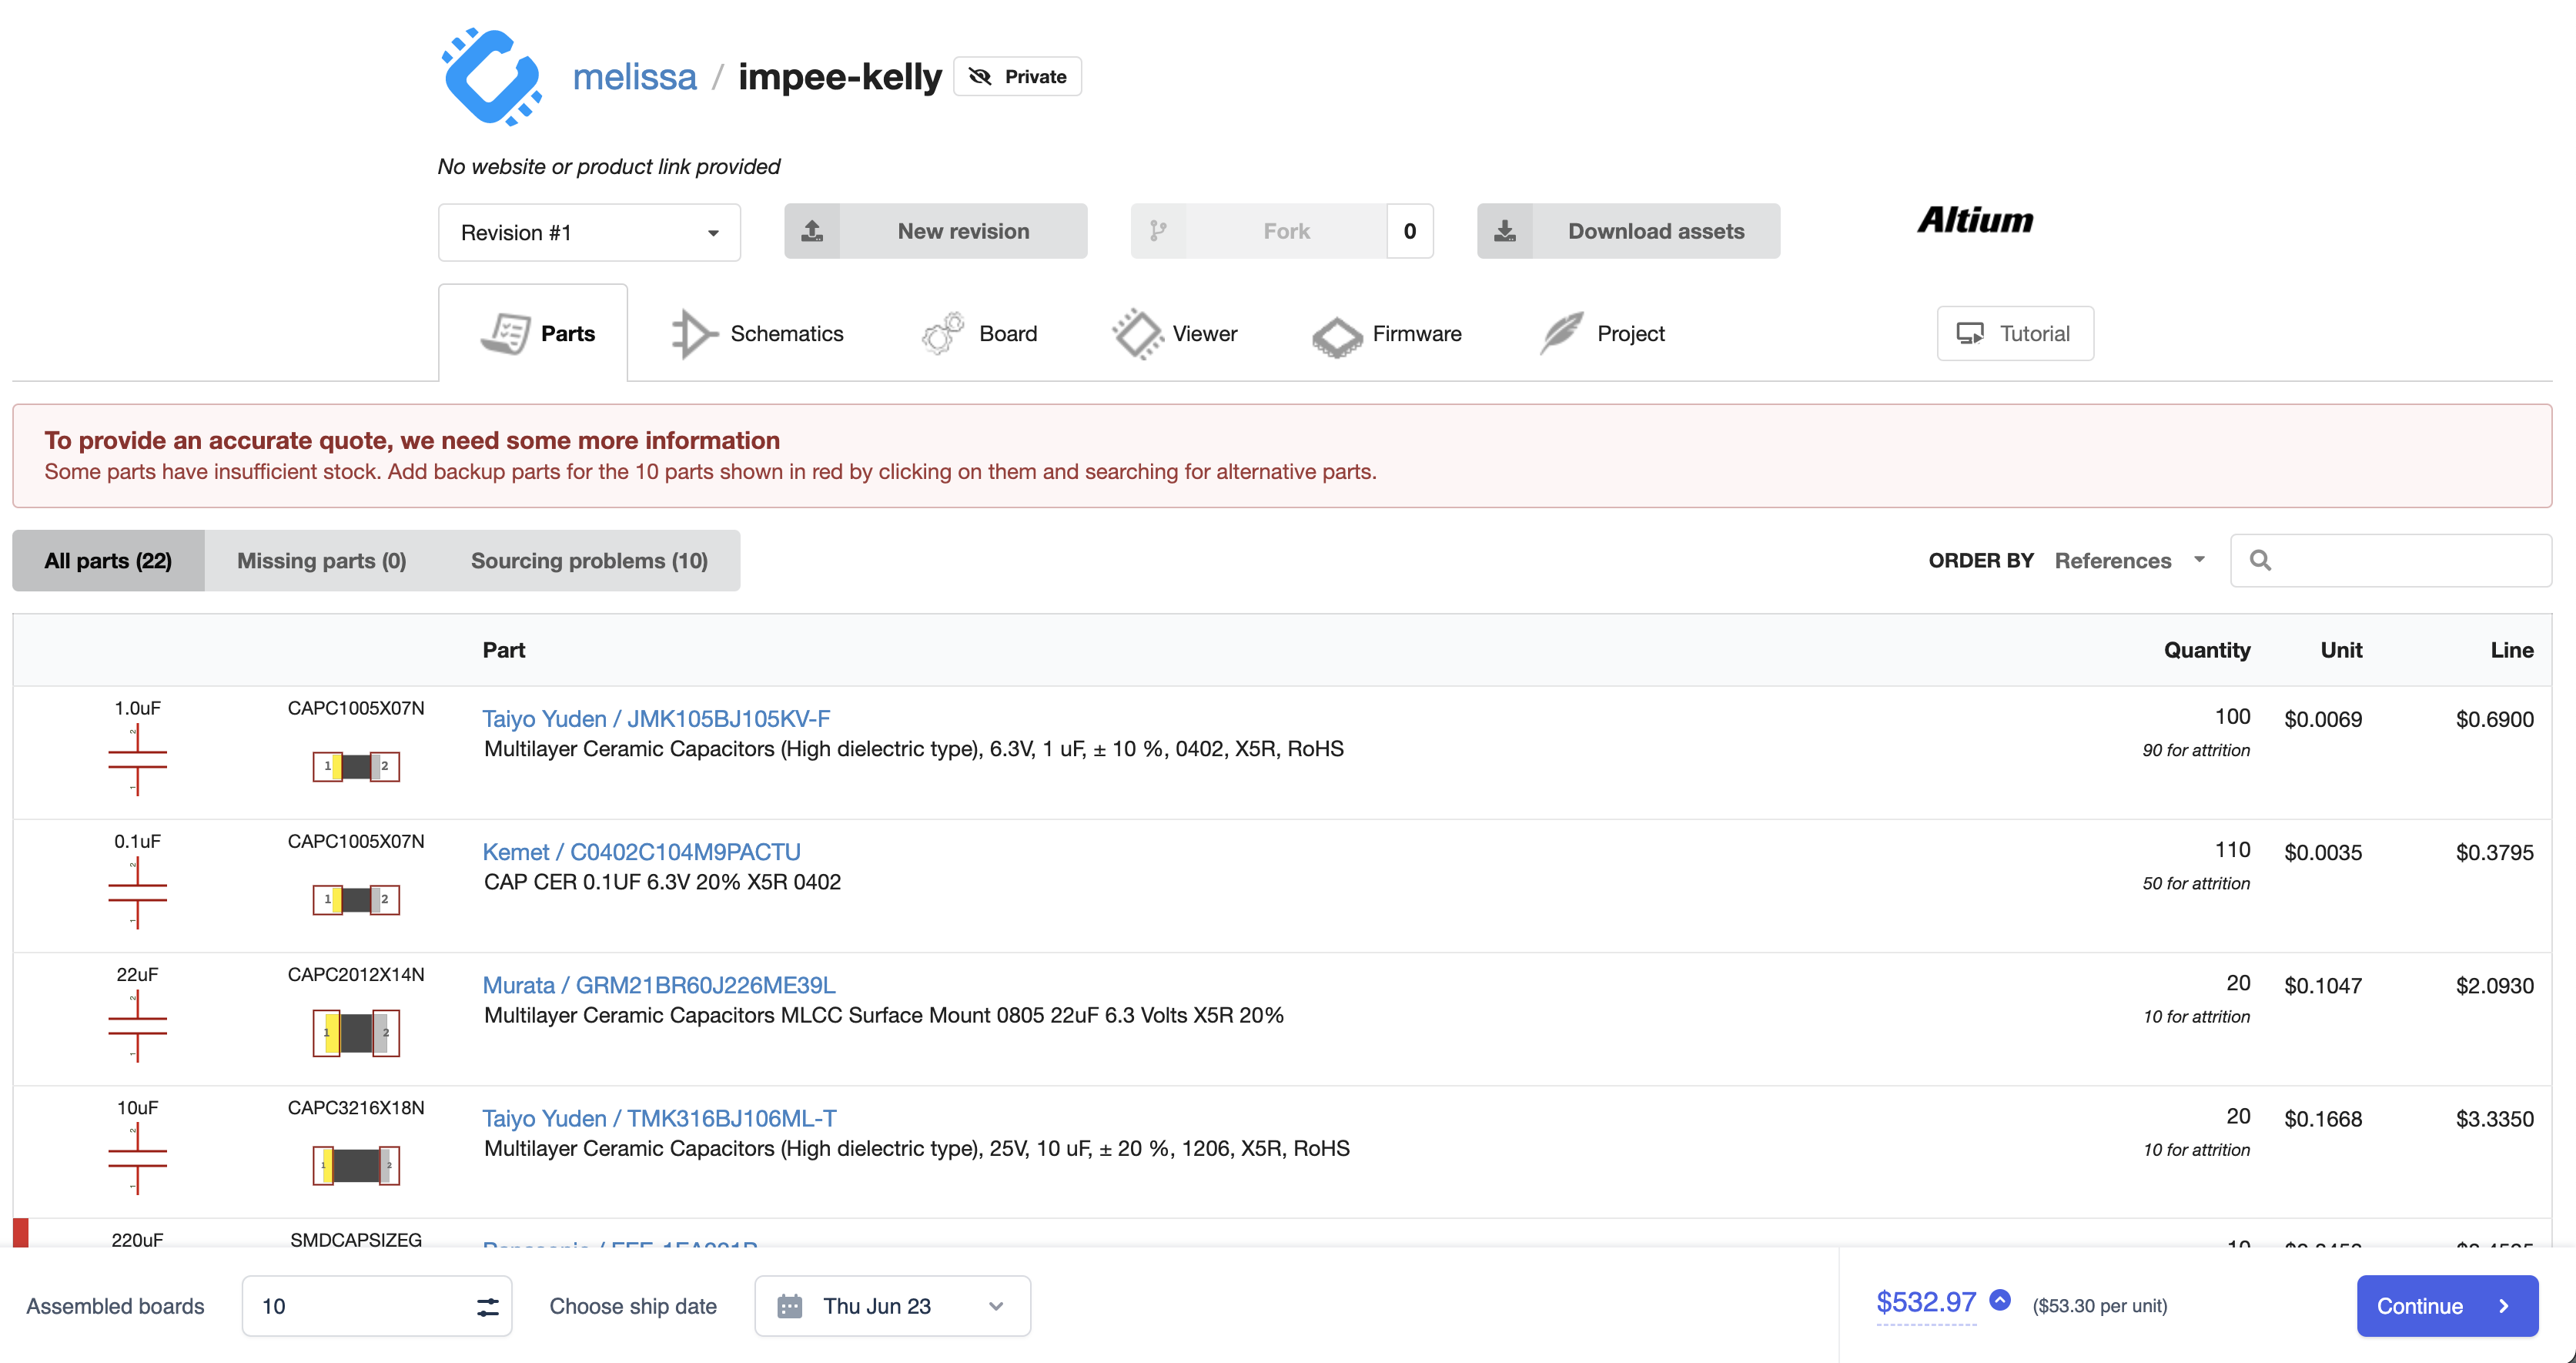This screenshot has height=1363, width=2576.
Task: Click the CAPC3216X18N footprint image
Action: tap(356, 1166)
